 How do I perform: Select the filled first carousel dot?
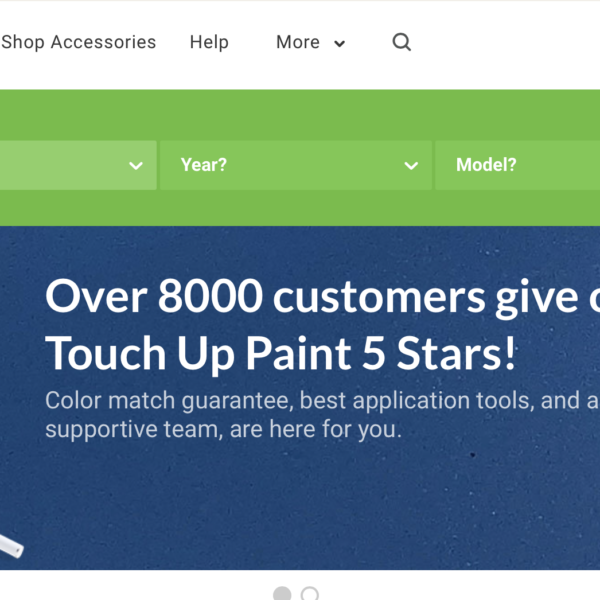(282, 594)
